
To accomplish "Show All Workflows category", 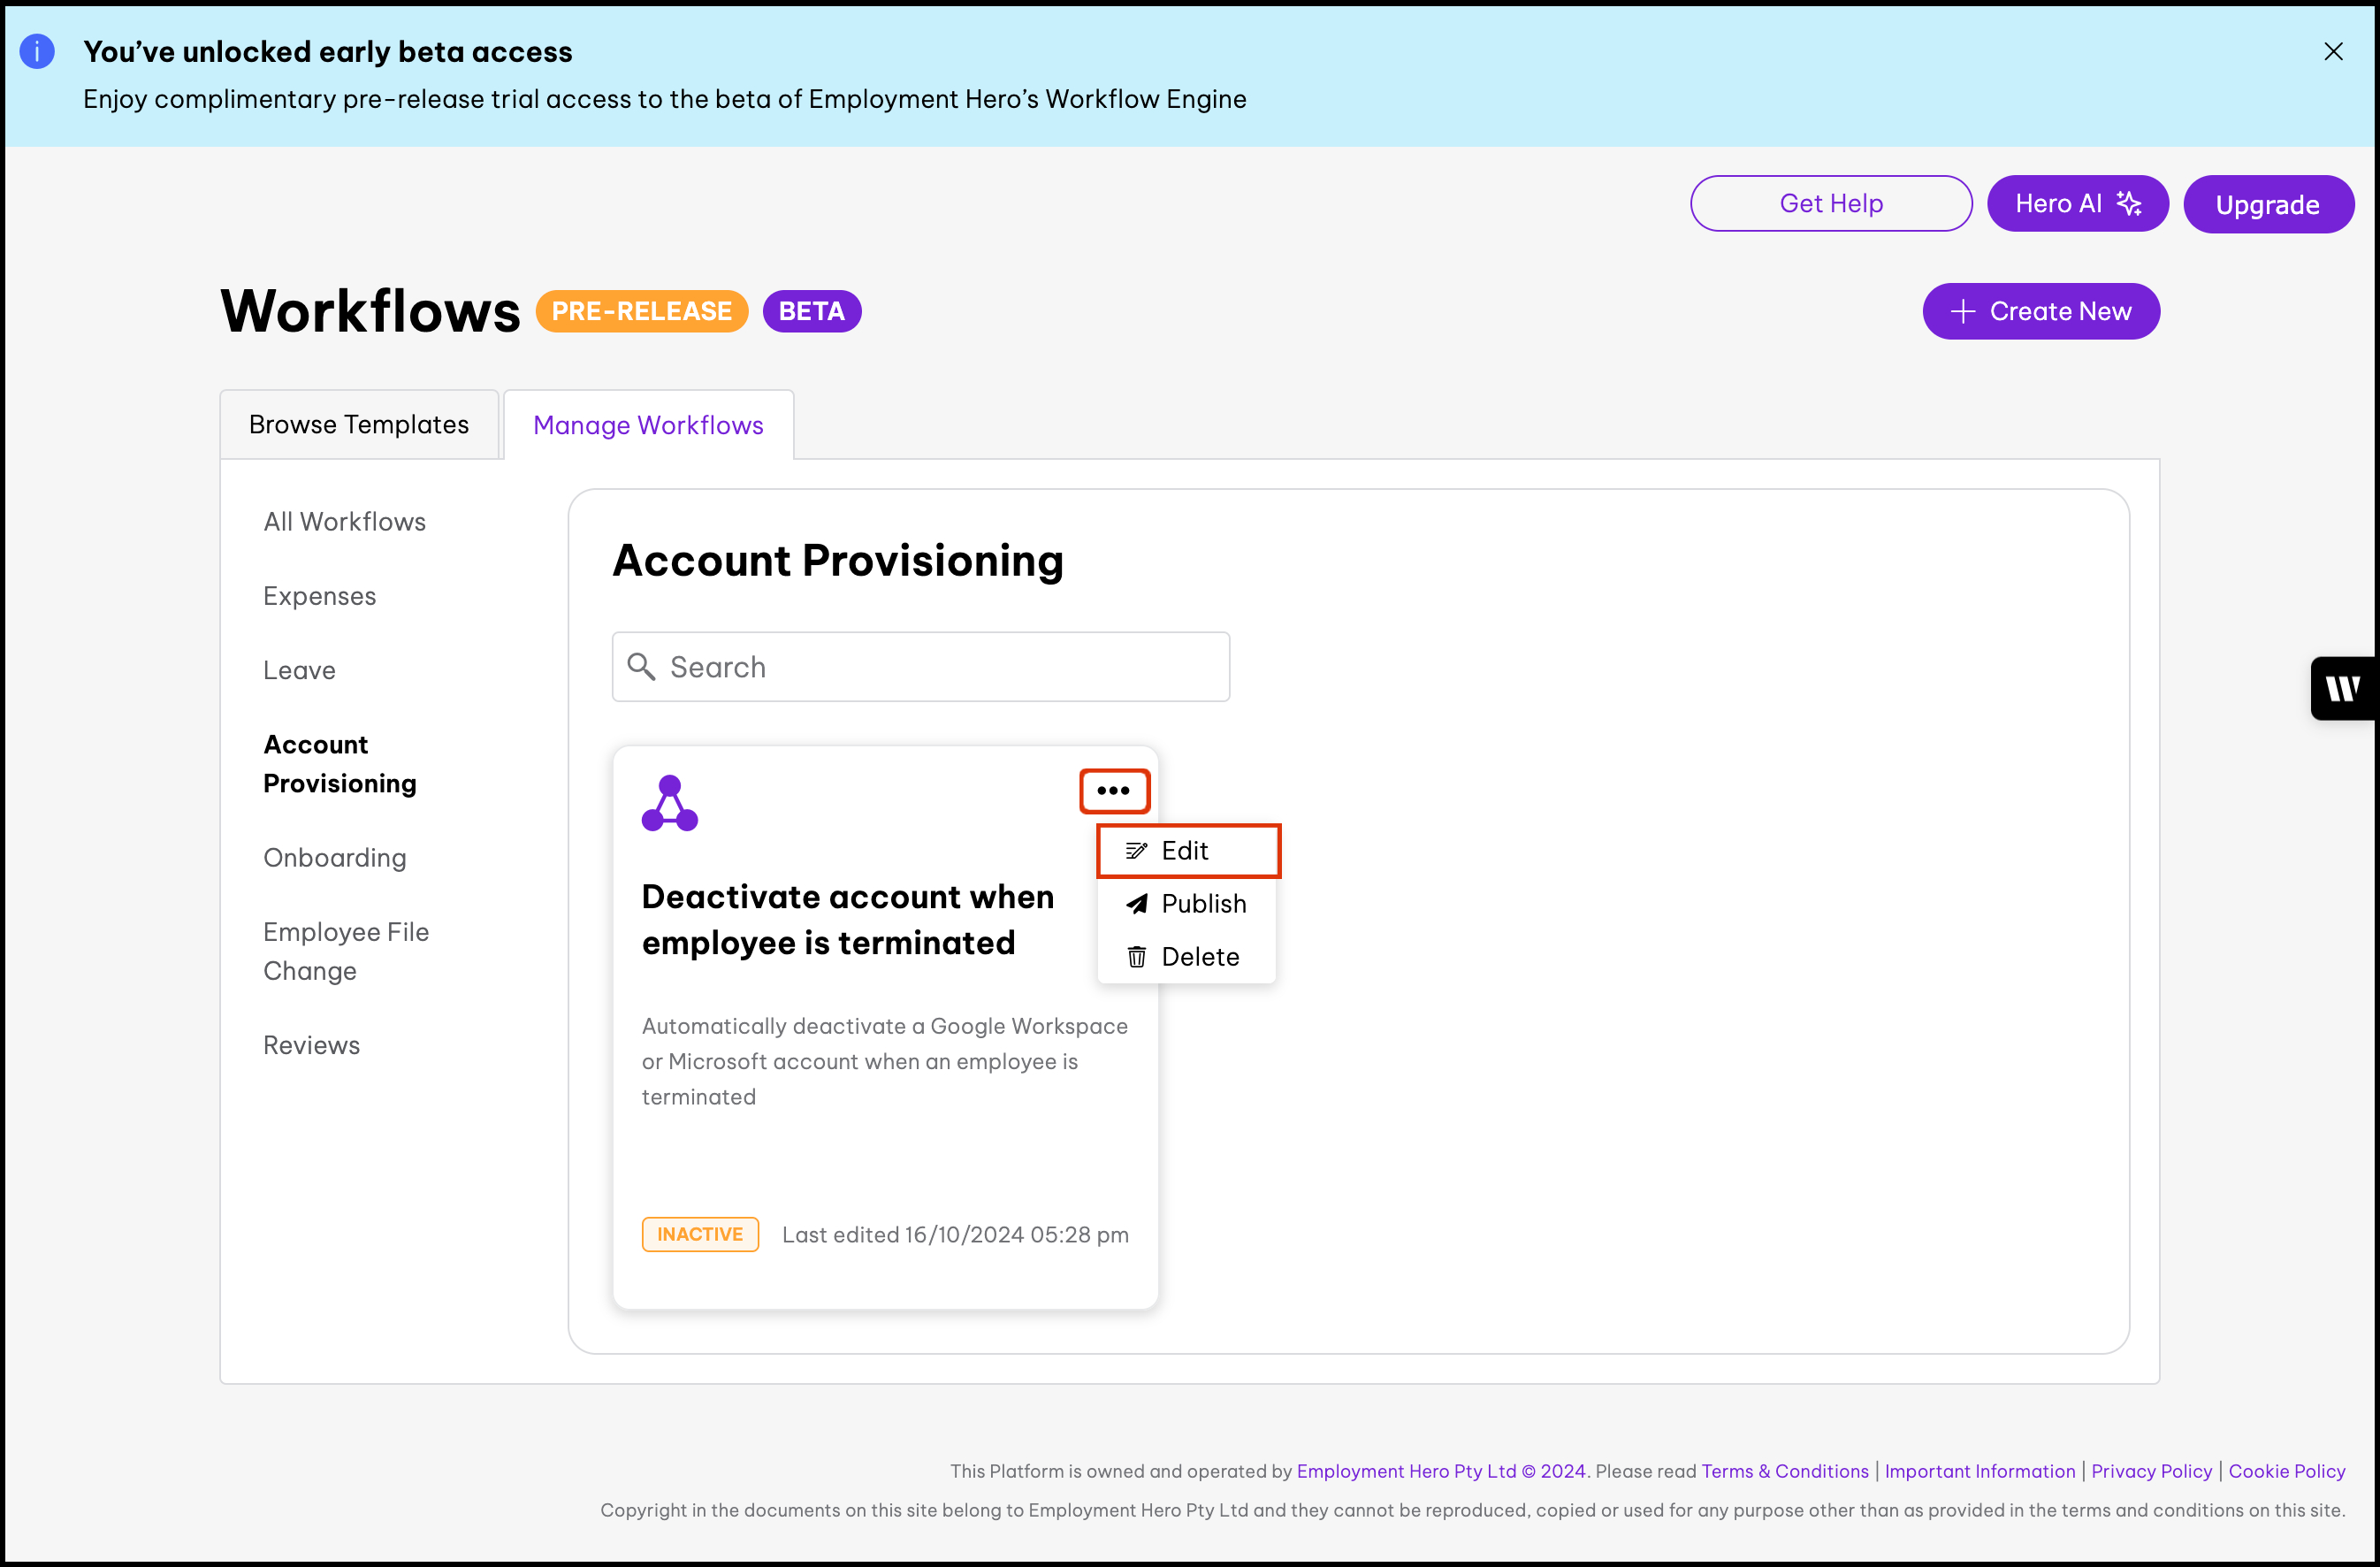I will [344, 522].
